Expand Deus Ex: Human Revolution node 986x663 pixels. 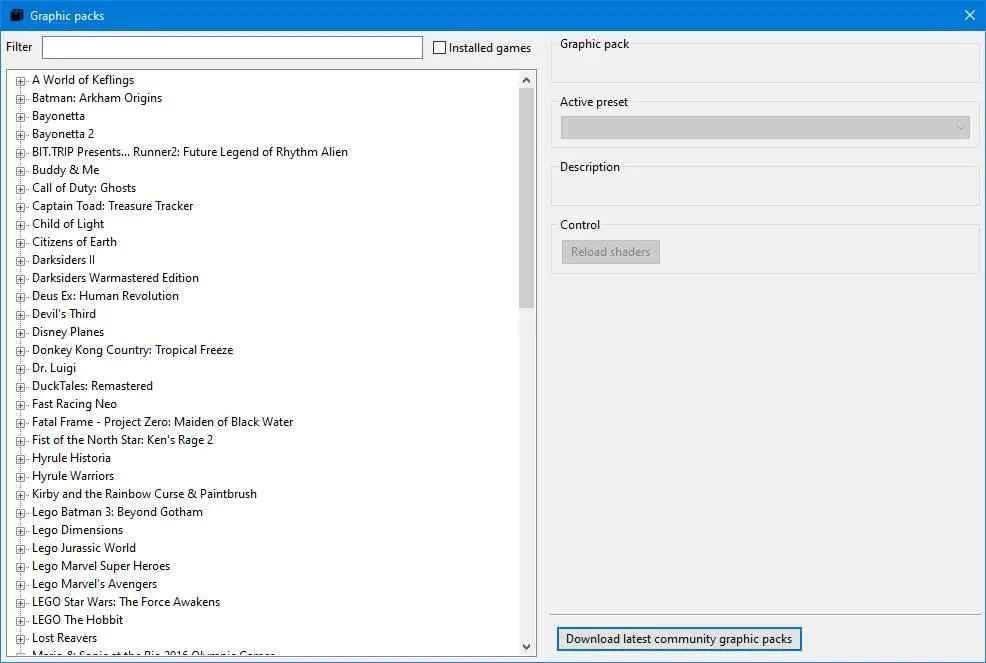click(20, 297)
